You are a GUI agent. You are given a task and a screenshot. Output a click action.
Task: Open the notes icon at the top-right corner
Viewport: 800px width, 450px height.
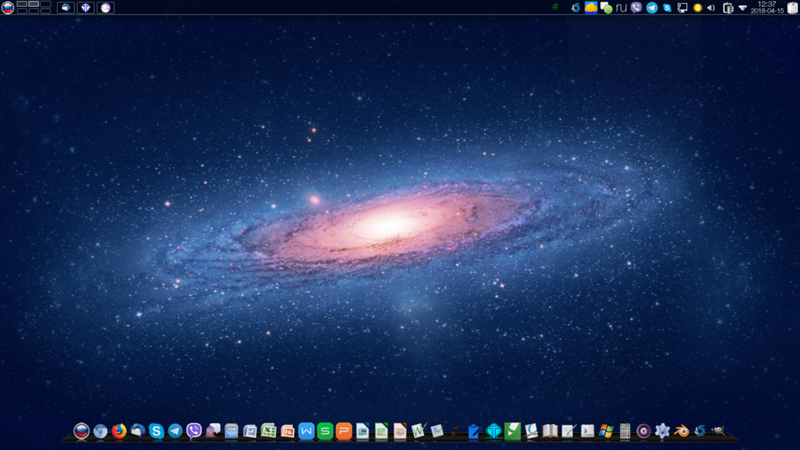(x=793, y=7)
